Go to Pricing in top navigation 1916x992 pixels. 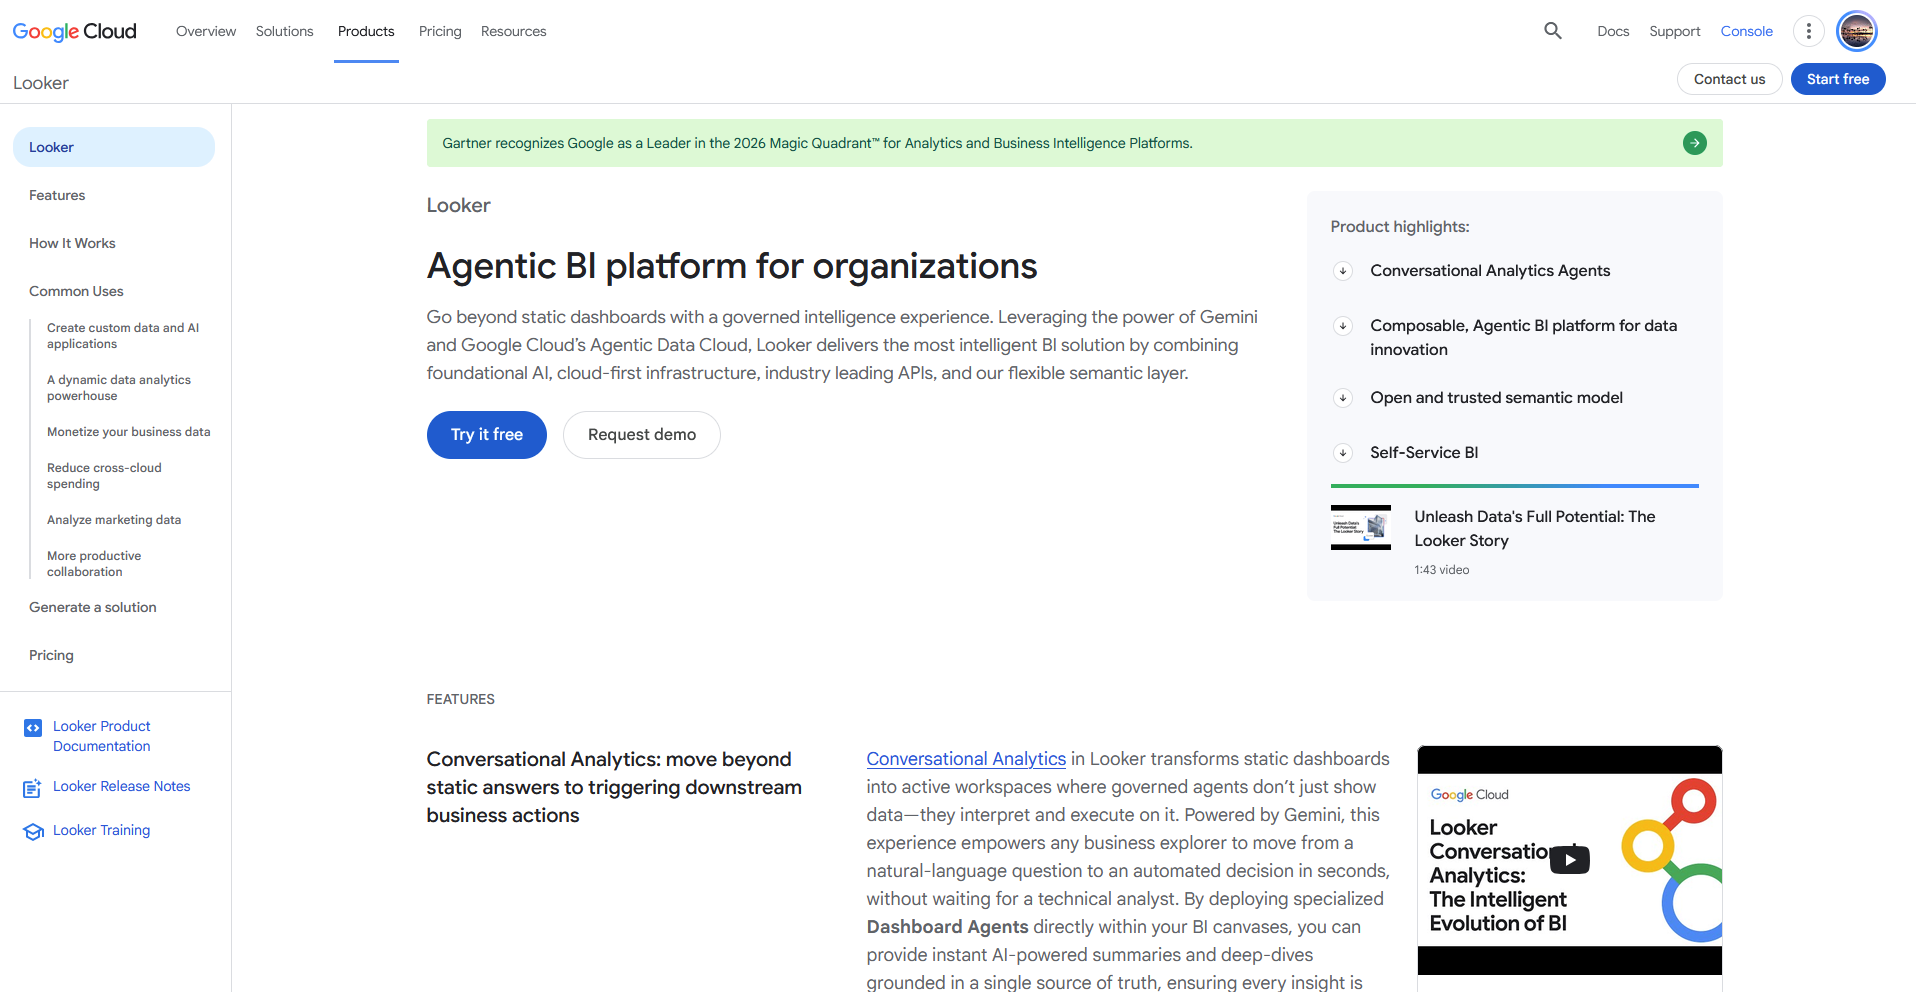click(440, 31)
